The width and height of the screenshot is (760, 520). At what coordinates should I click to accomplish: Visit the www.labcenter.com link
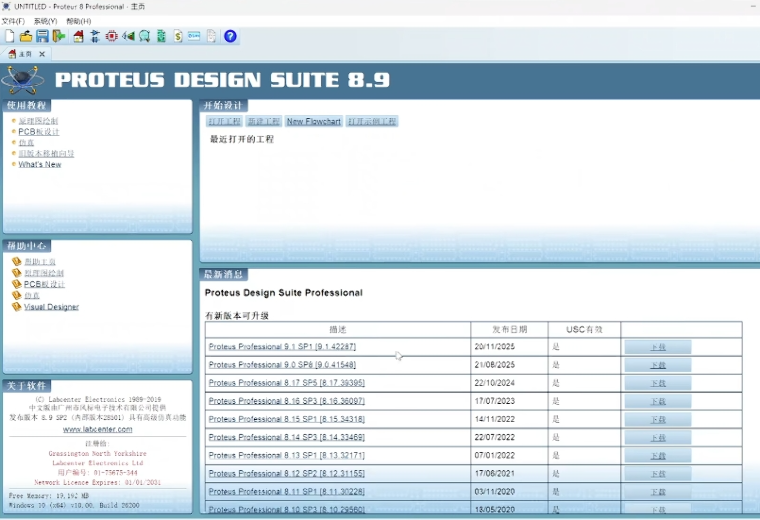pos(97,429)
